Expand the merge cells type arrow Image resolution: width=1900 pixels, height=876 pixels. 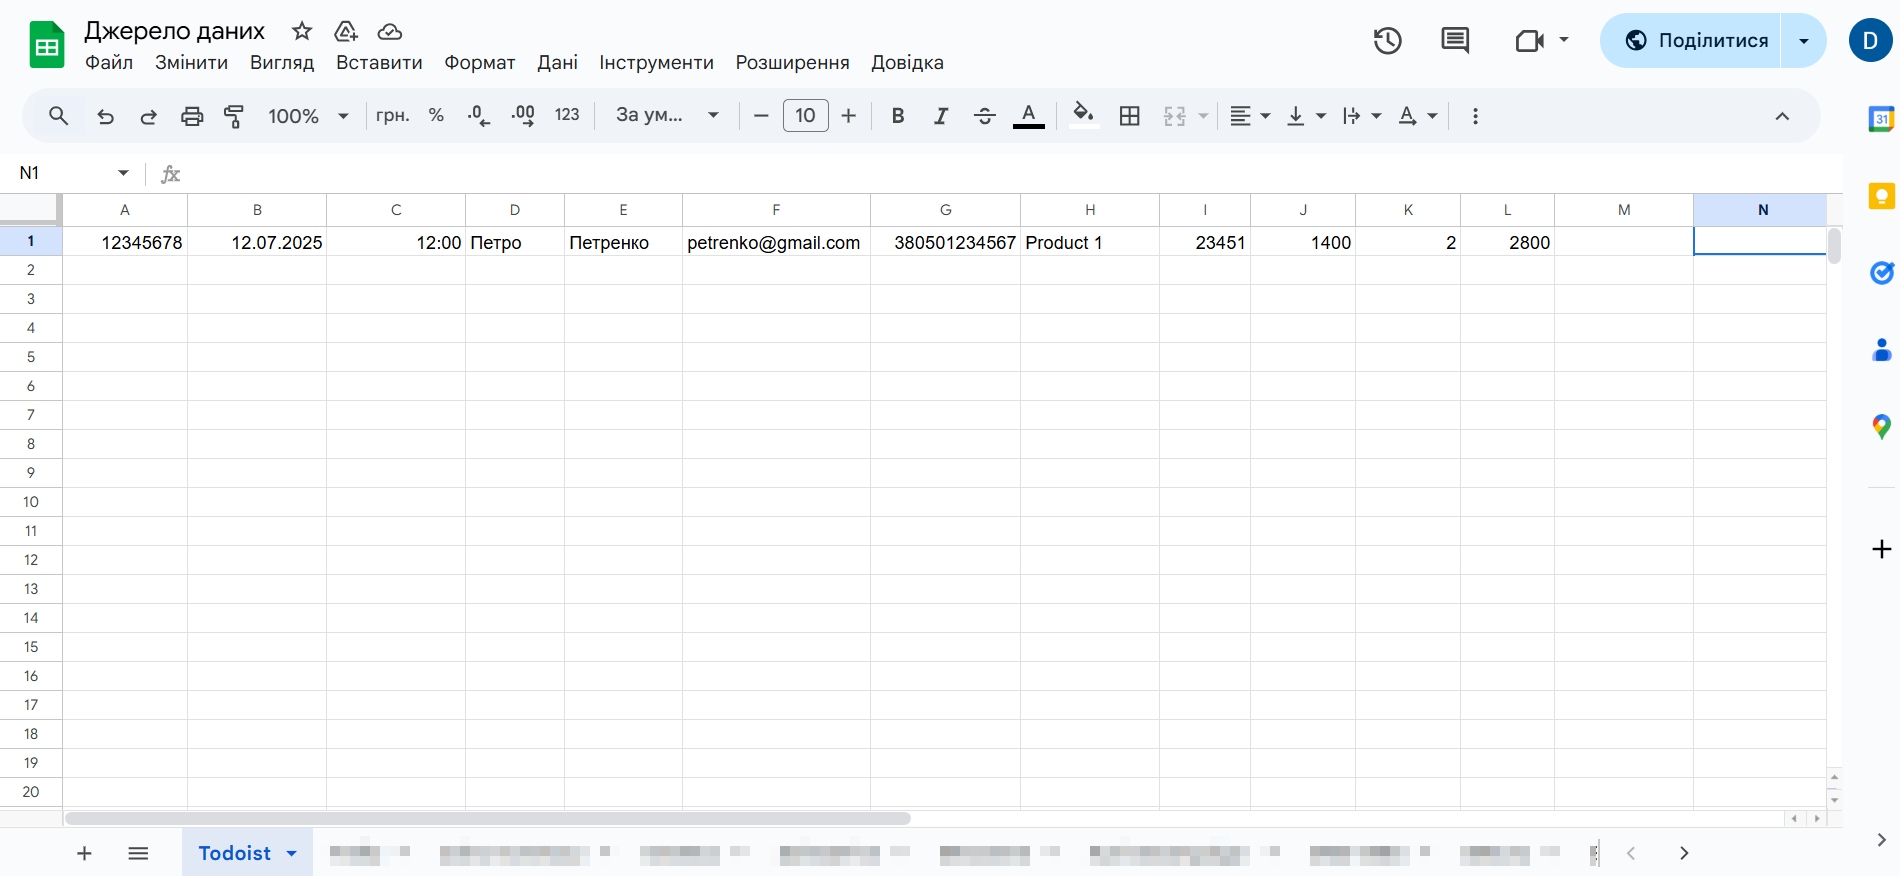1203,116
